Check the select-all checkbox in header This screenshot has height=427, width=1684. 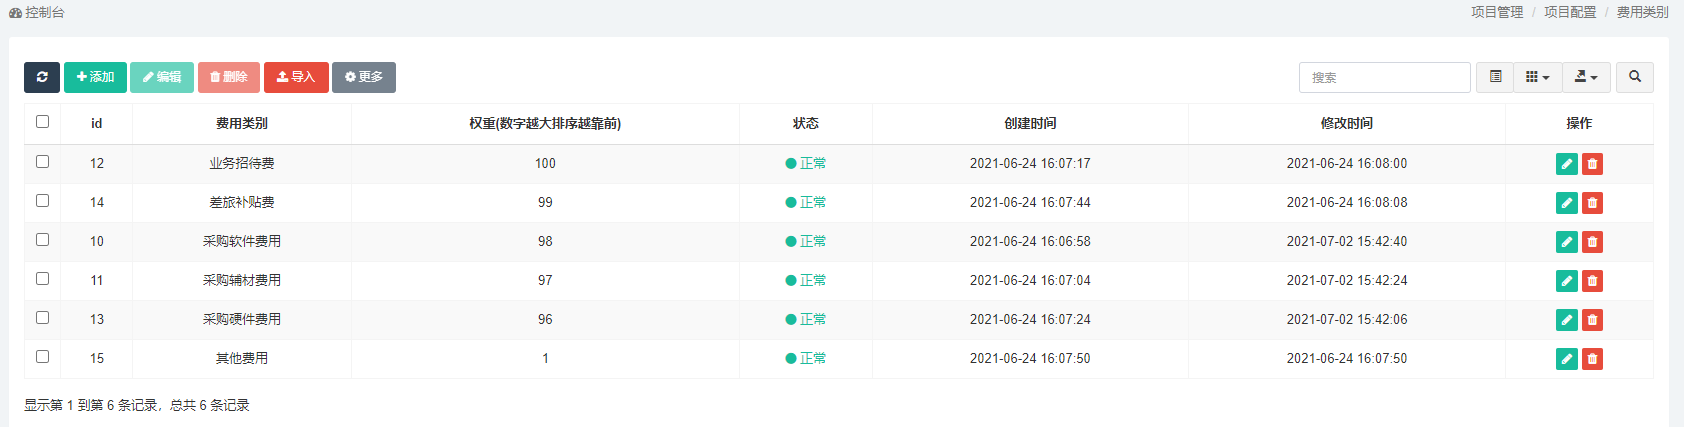point(42,122)
